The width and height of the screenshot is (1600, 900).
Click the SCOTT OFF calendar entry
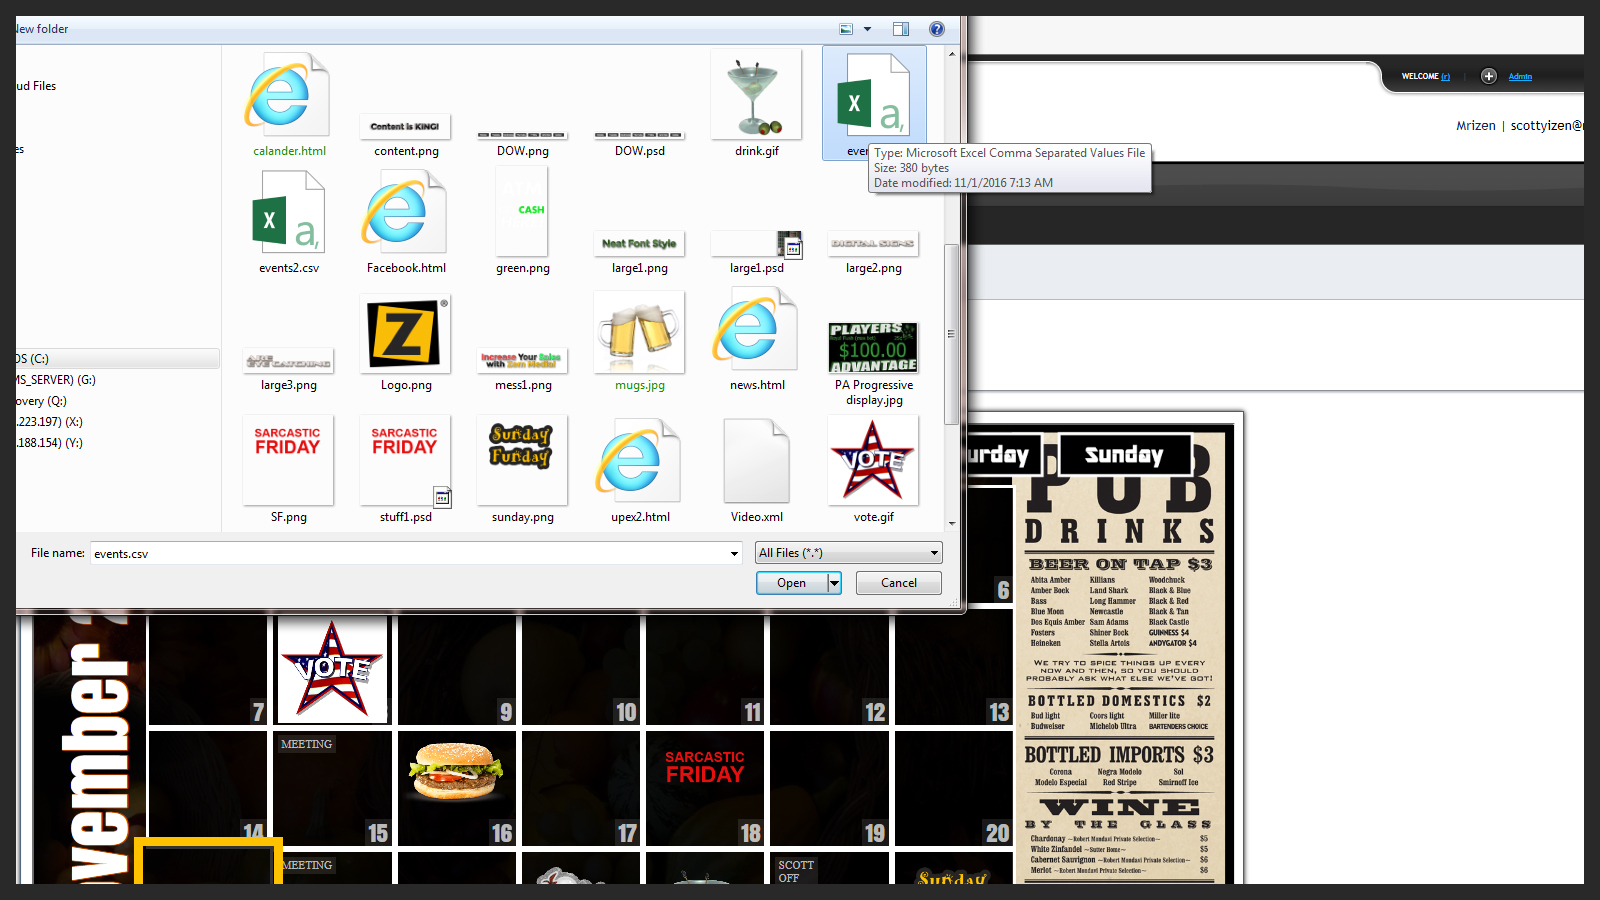coord(796,870)
